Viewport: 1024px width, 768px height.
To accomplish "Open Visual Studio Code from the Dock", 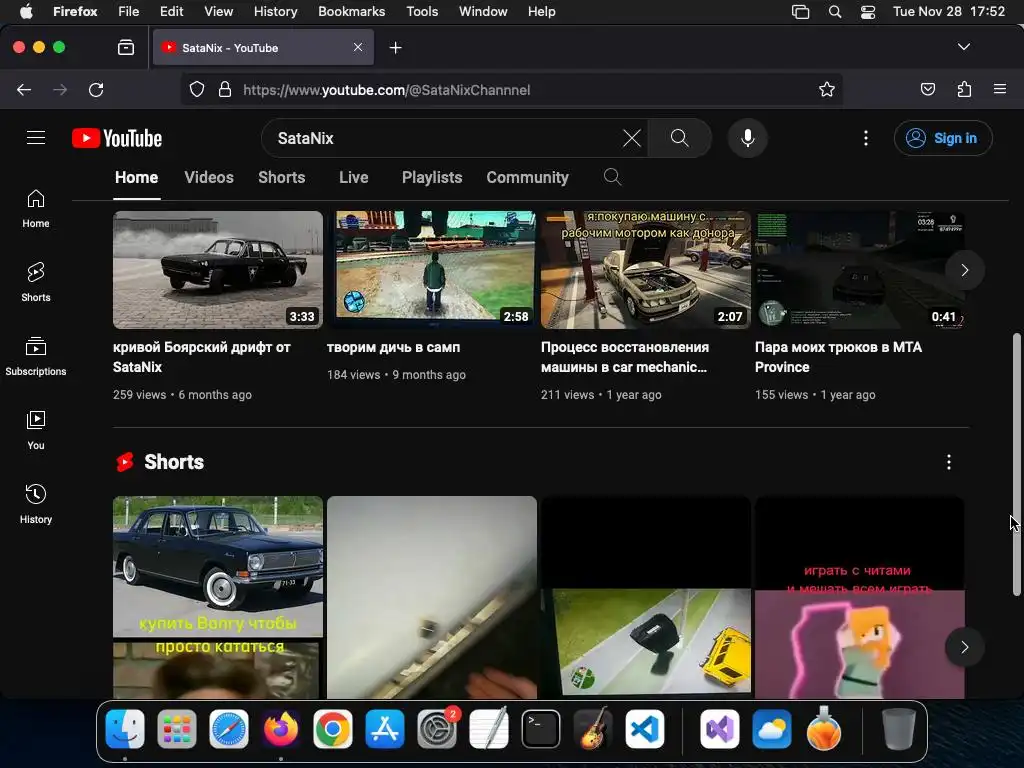I will pos(645,729).
